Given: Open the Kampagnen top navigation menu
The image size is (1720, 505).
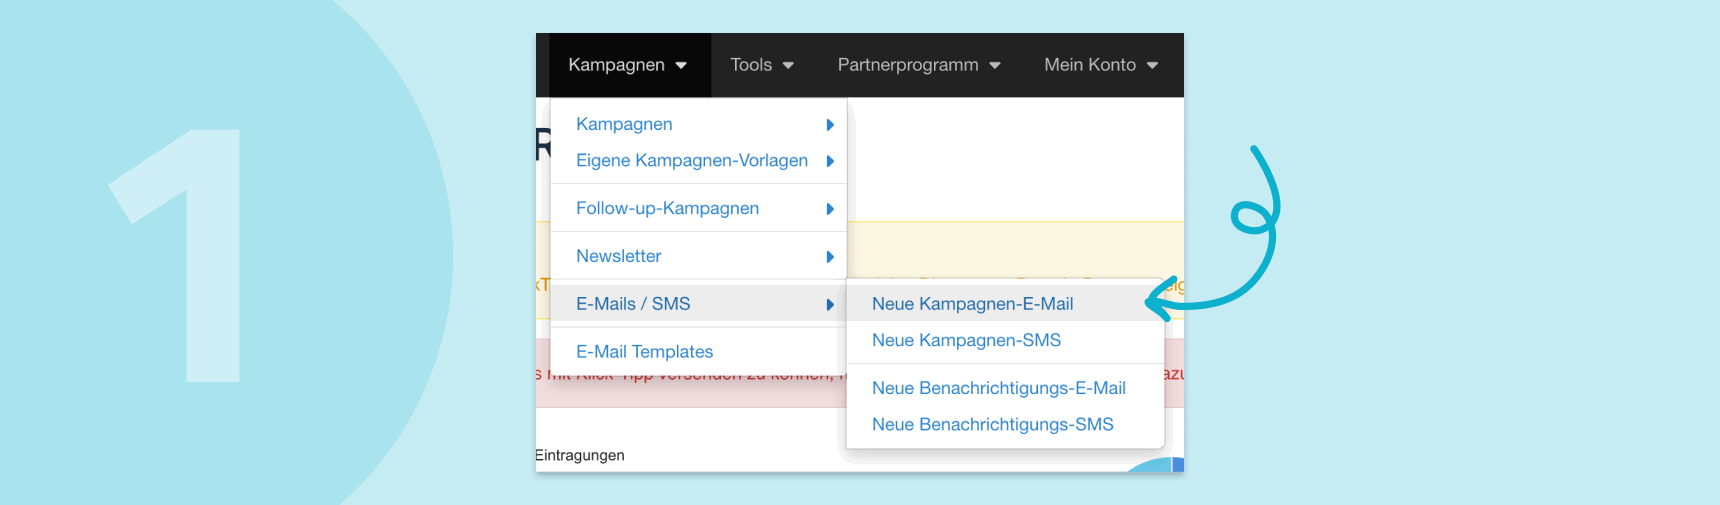Looking at the screenshot, I should (617, 65).
